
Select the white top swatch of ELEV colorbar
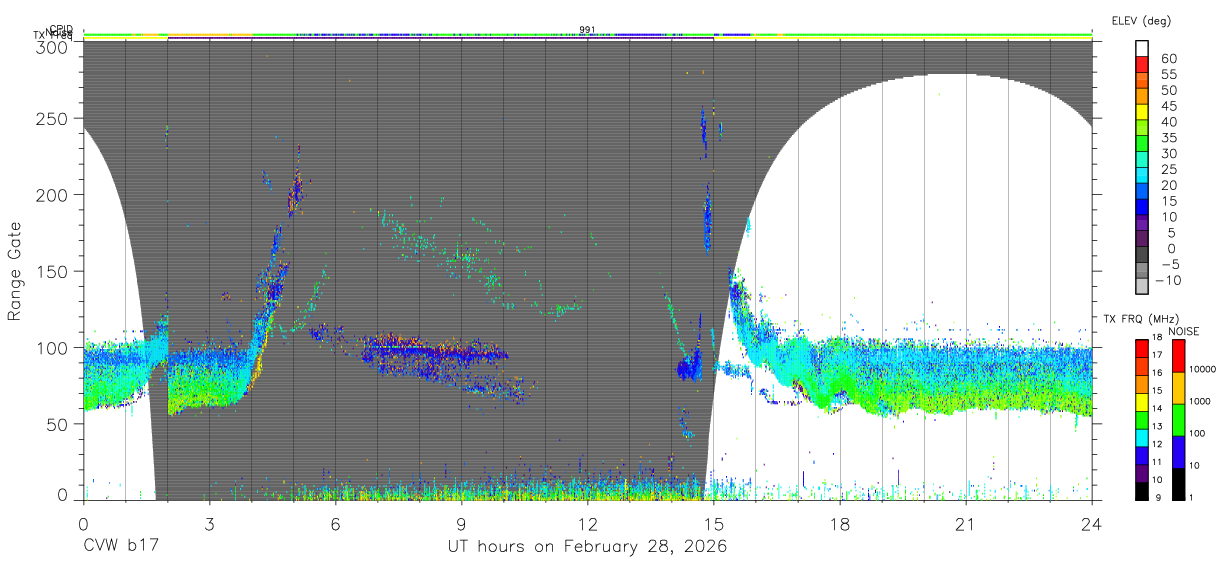[1142, 49]
